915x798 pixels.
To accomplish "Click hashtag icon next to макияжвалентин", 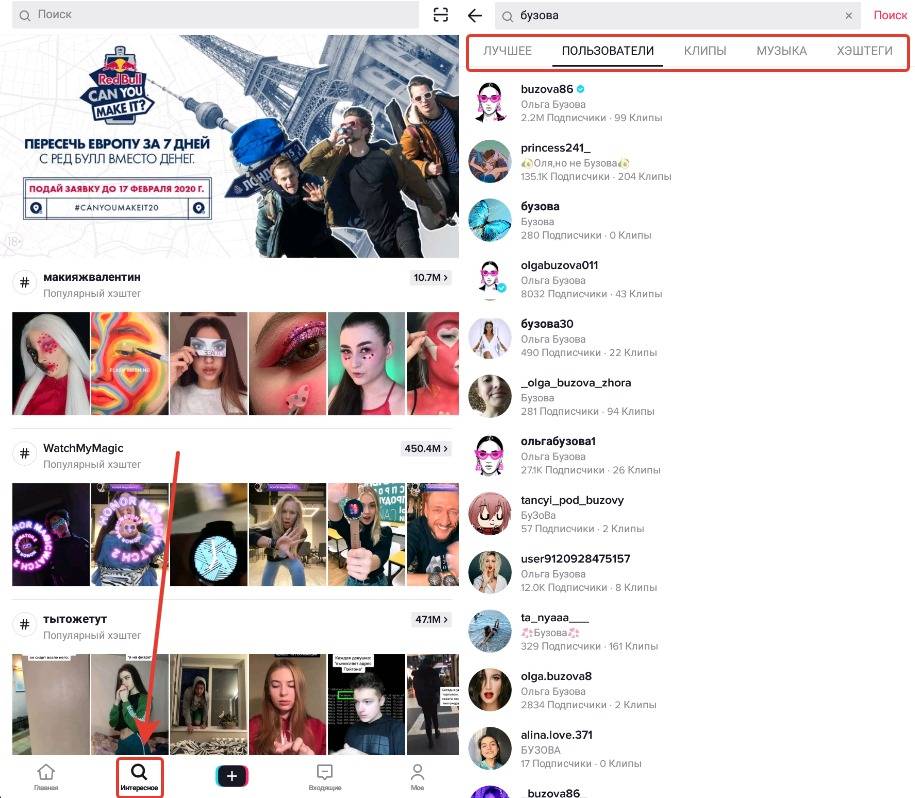I will pos(23,283).
